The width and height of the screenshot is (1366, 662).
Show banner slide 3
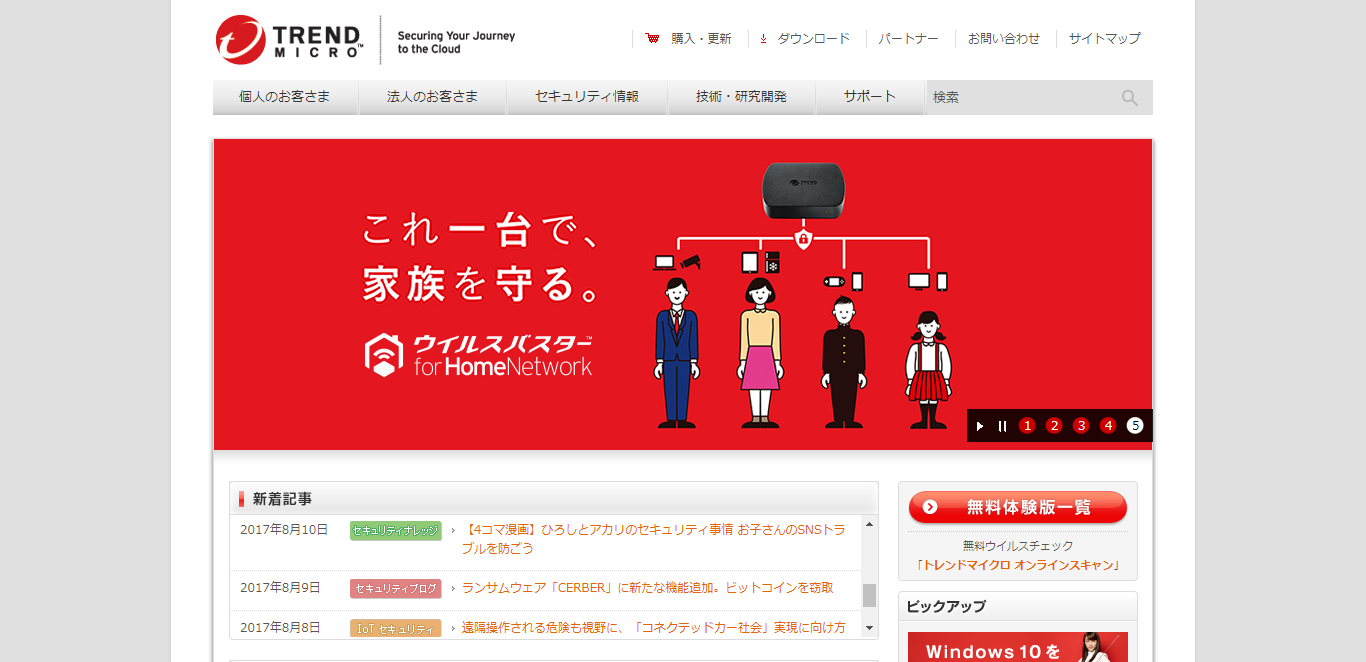[1081, 425]
